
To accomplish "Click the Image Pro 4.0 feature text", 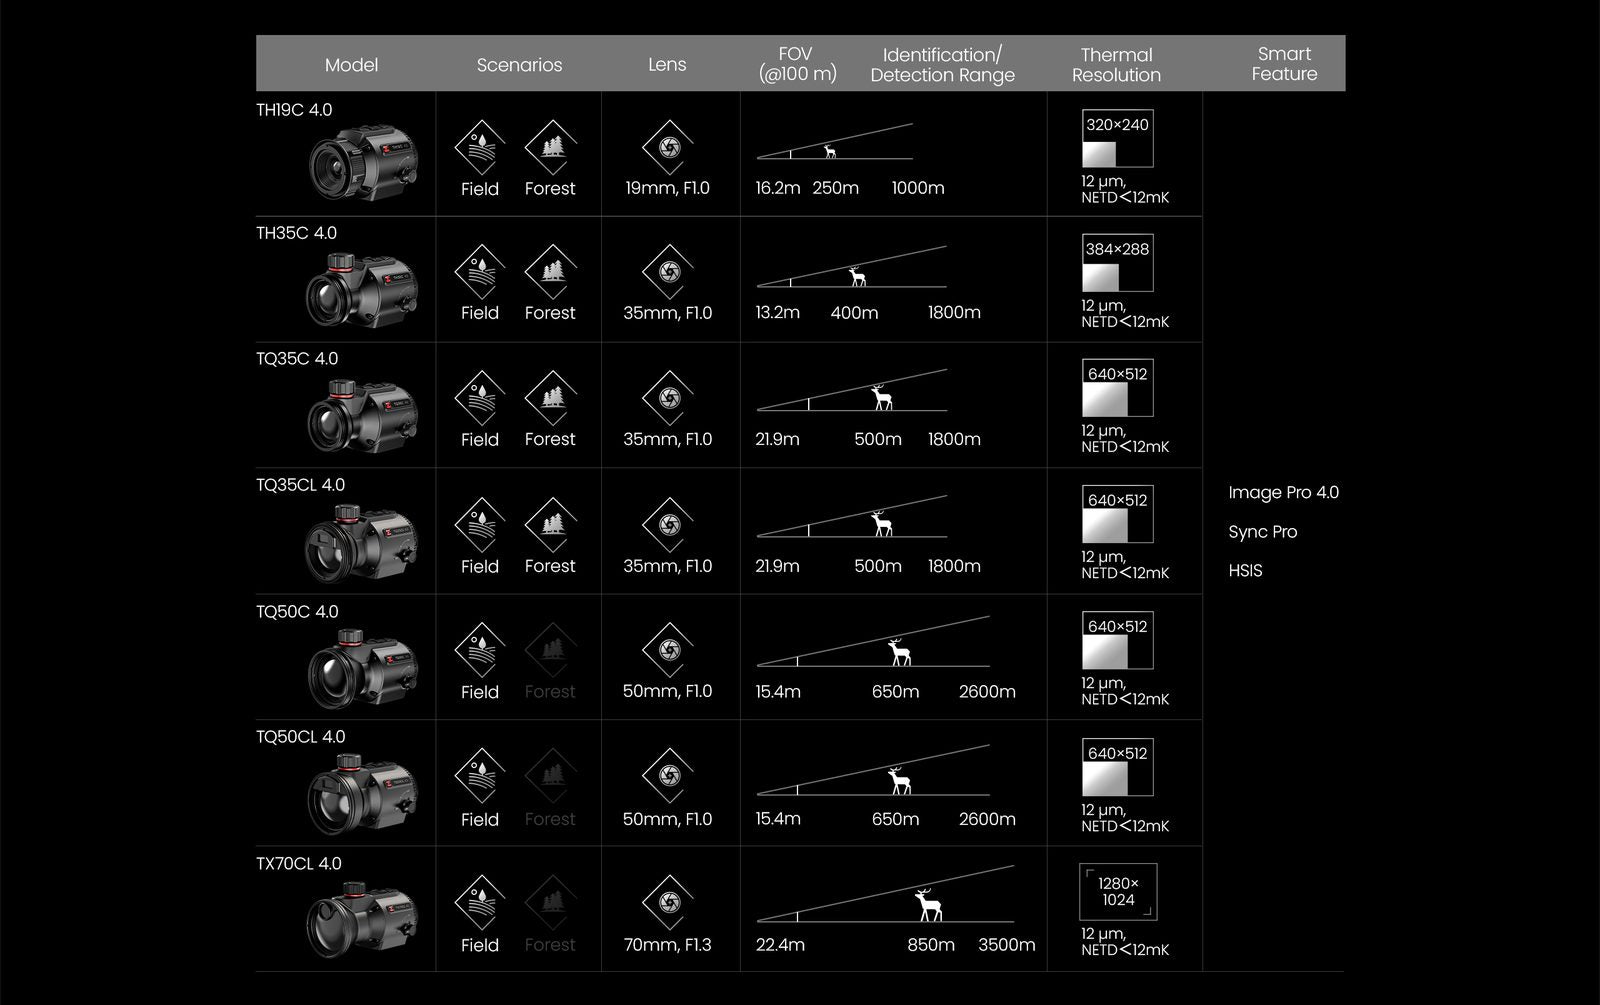I will pos(1283,493).
